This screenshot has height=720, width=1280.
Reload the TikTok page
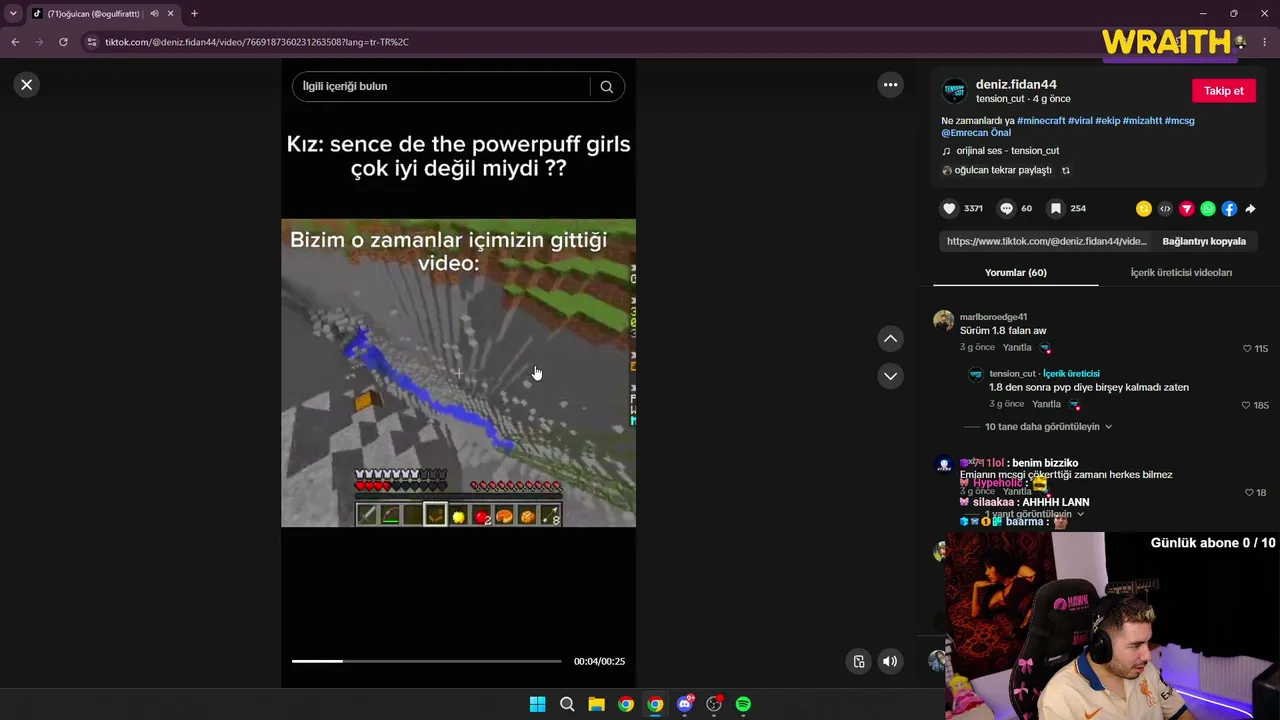[63, 42]
